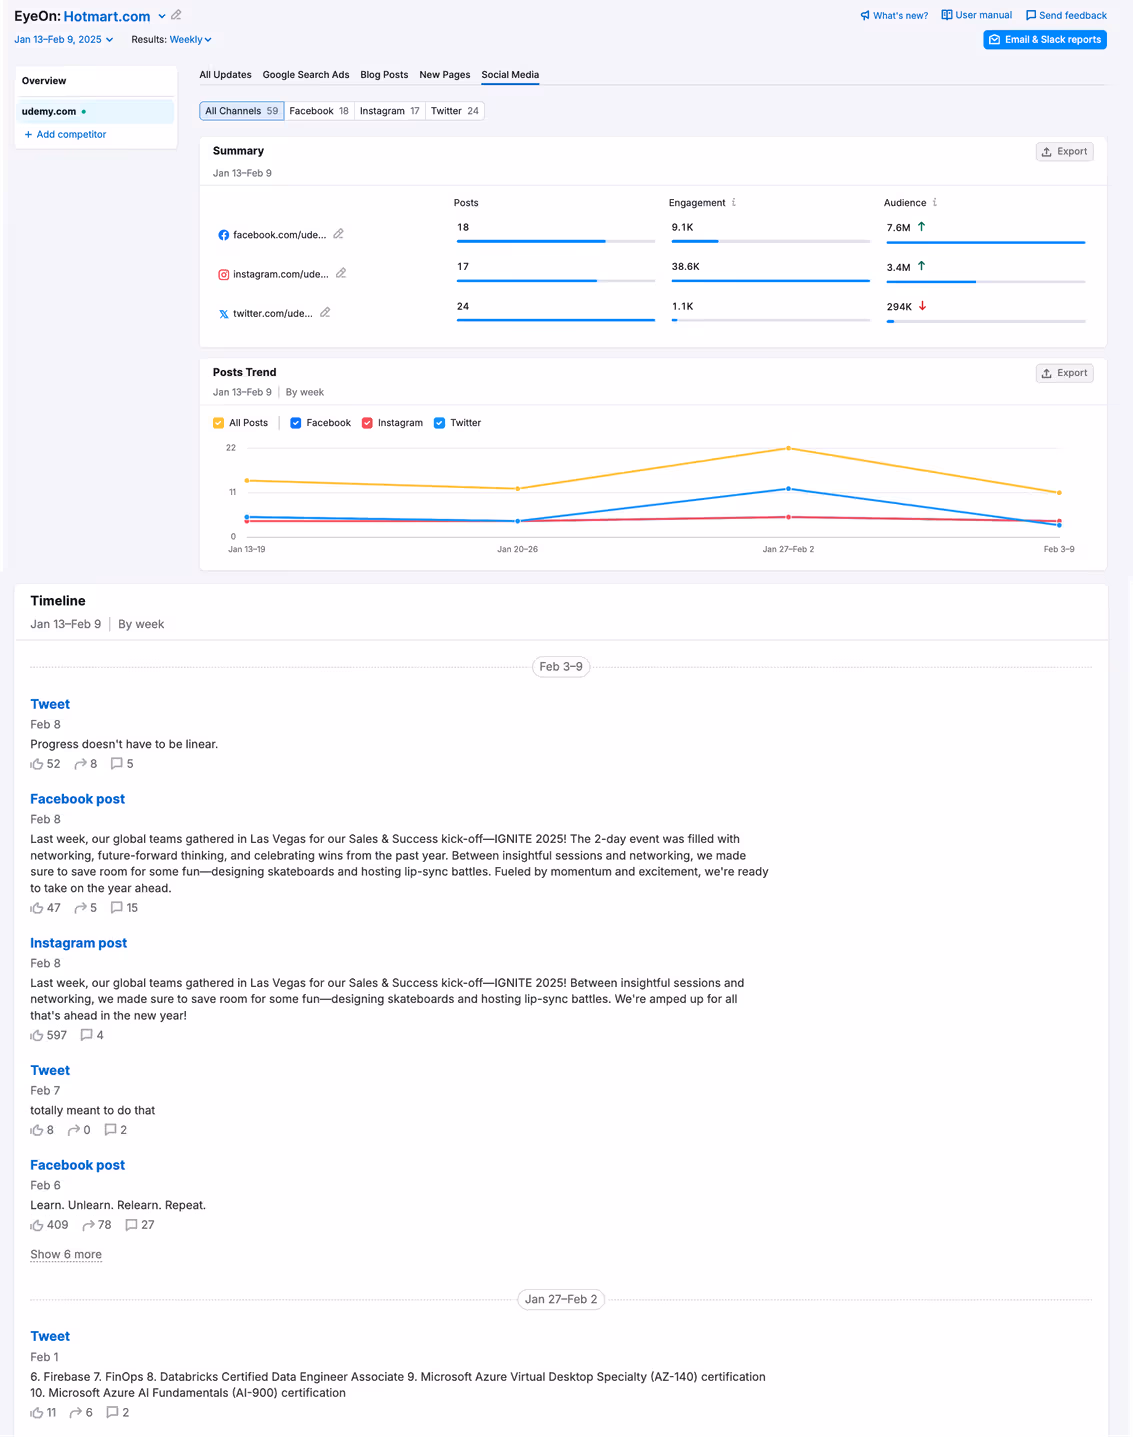Click the Twitter audience down-arrow trend icon
The width and height of the screenshot is (1133, 1437).
coord(922,306)
